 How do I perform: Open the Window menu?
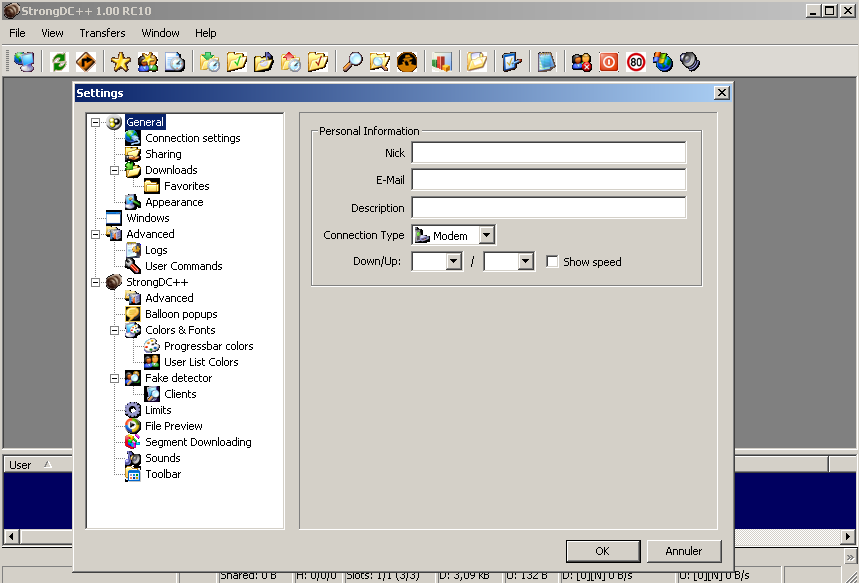click(161, 33)
